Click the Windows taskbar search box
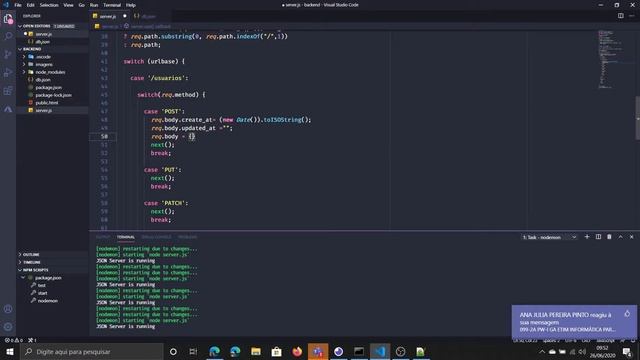This screenshot has height=360, width=640. click(x=91, y=351)
